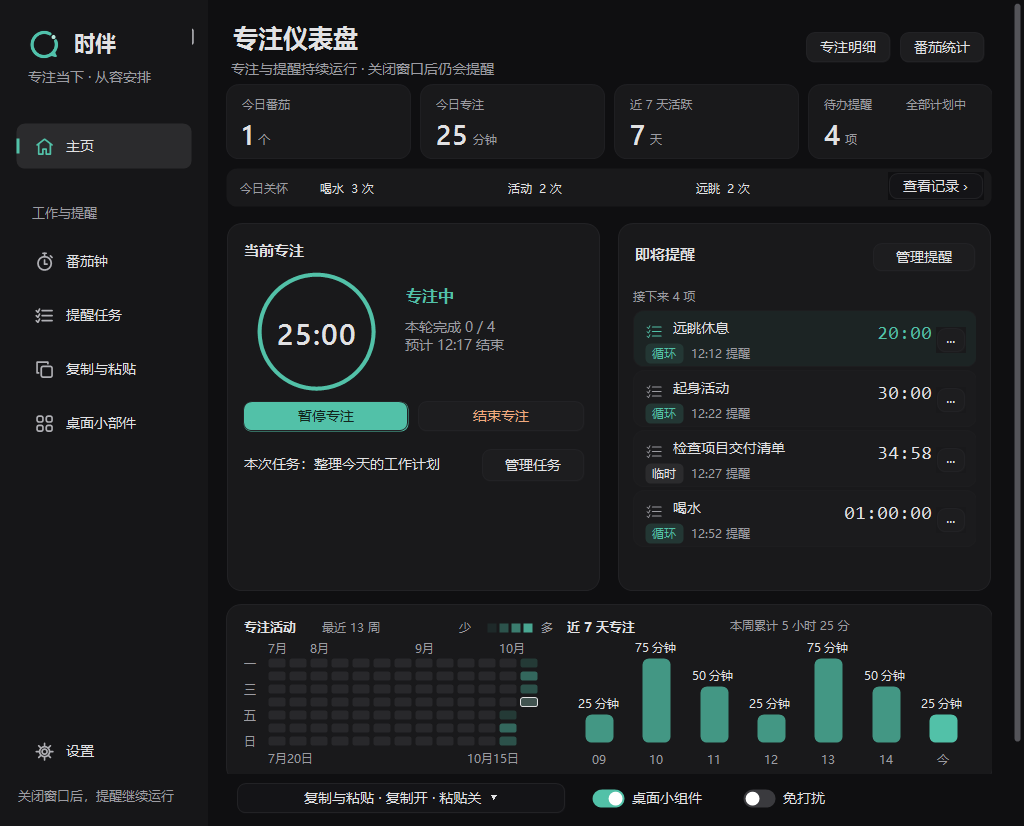1024x826 pixels.
Task: Click the 临时 tag on 检查项目交付清单
Action: click(x=664, y=473)
